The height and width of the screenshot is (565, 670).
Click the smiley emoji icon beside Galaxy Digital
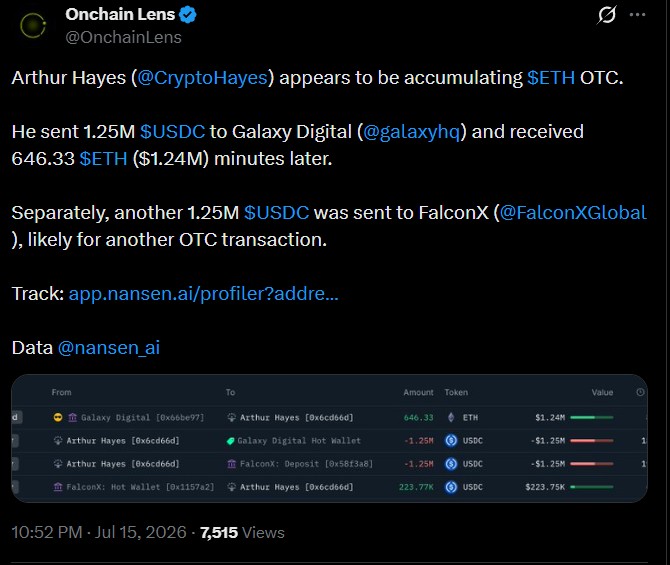pyautogui.click(x=58, y=417)
